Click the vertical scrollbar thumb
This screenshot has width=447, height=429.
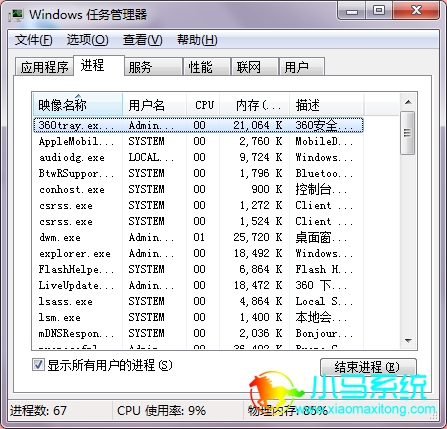[408, 133]
